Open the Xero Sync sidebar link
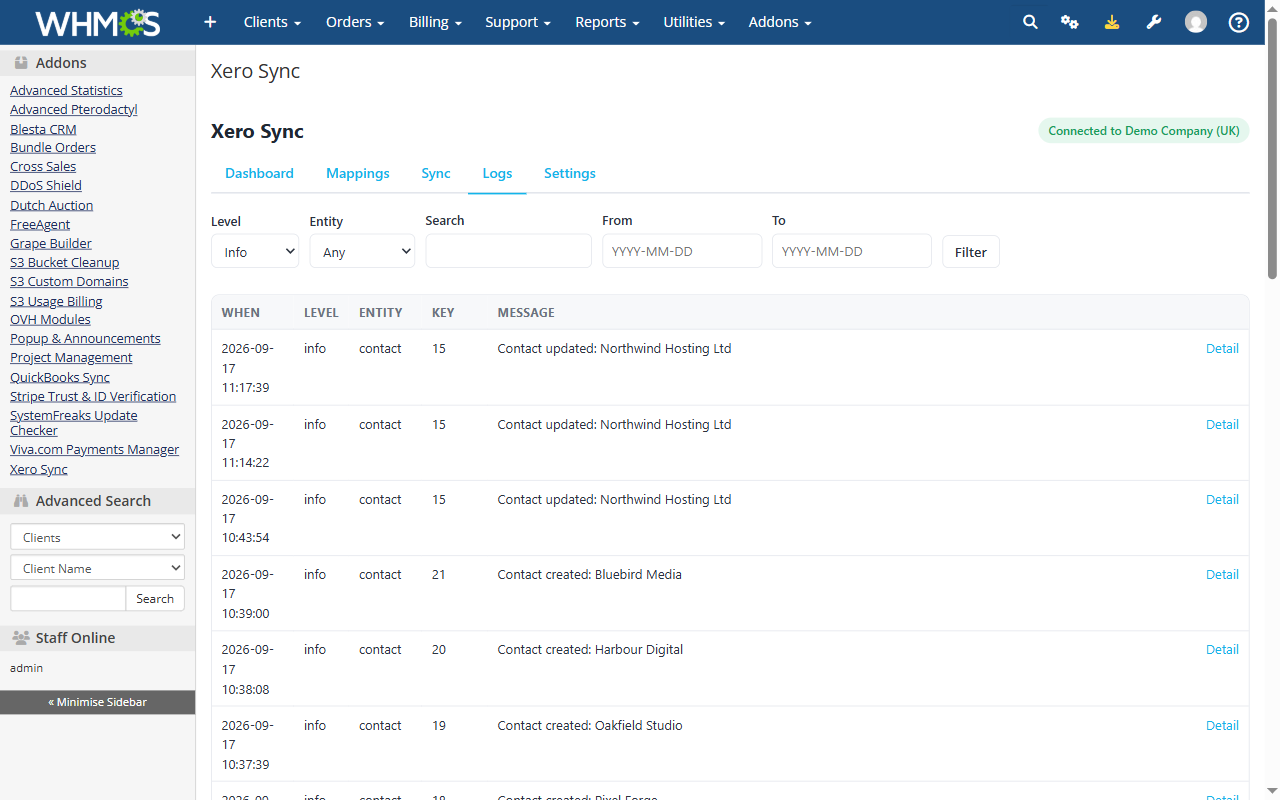 pyautogui.click(x=39, y=469)
